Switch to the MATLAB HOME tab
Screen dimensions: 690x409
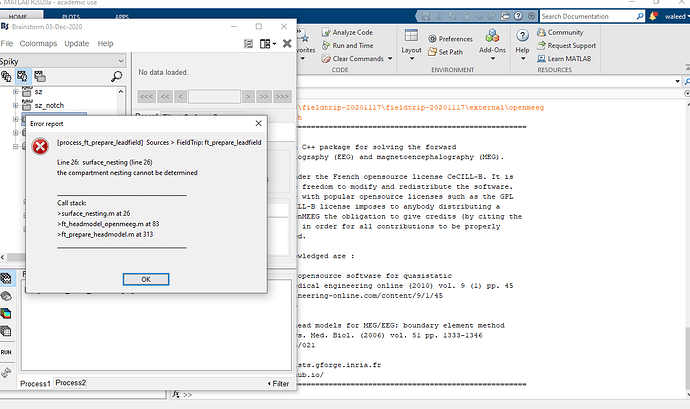(18, 16)
